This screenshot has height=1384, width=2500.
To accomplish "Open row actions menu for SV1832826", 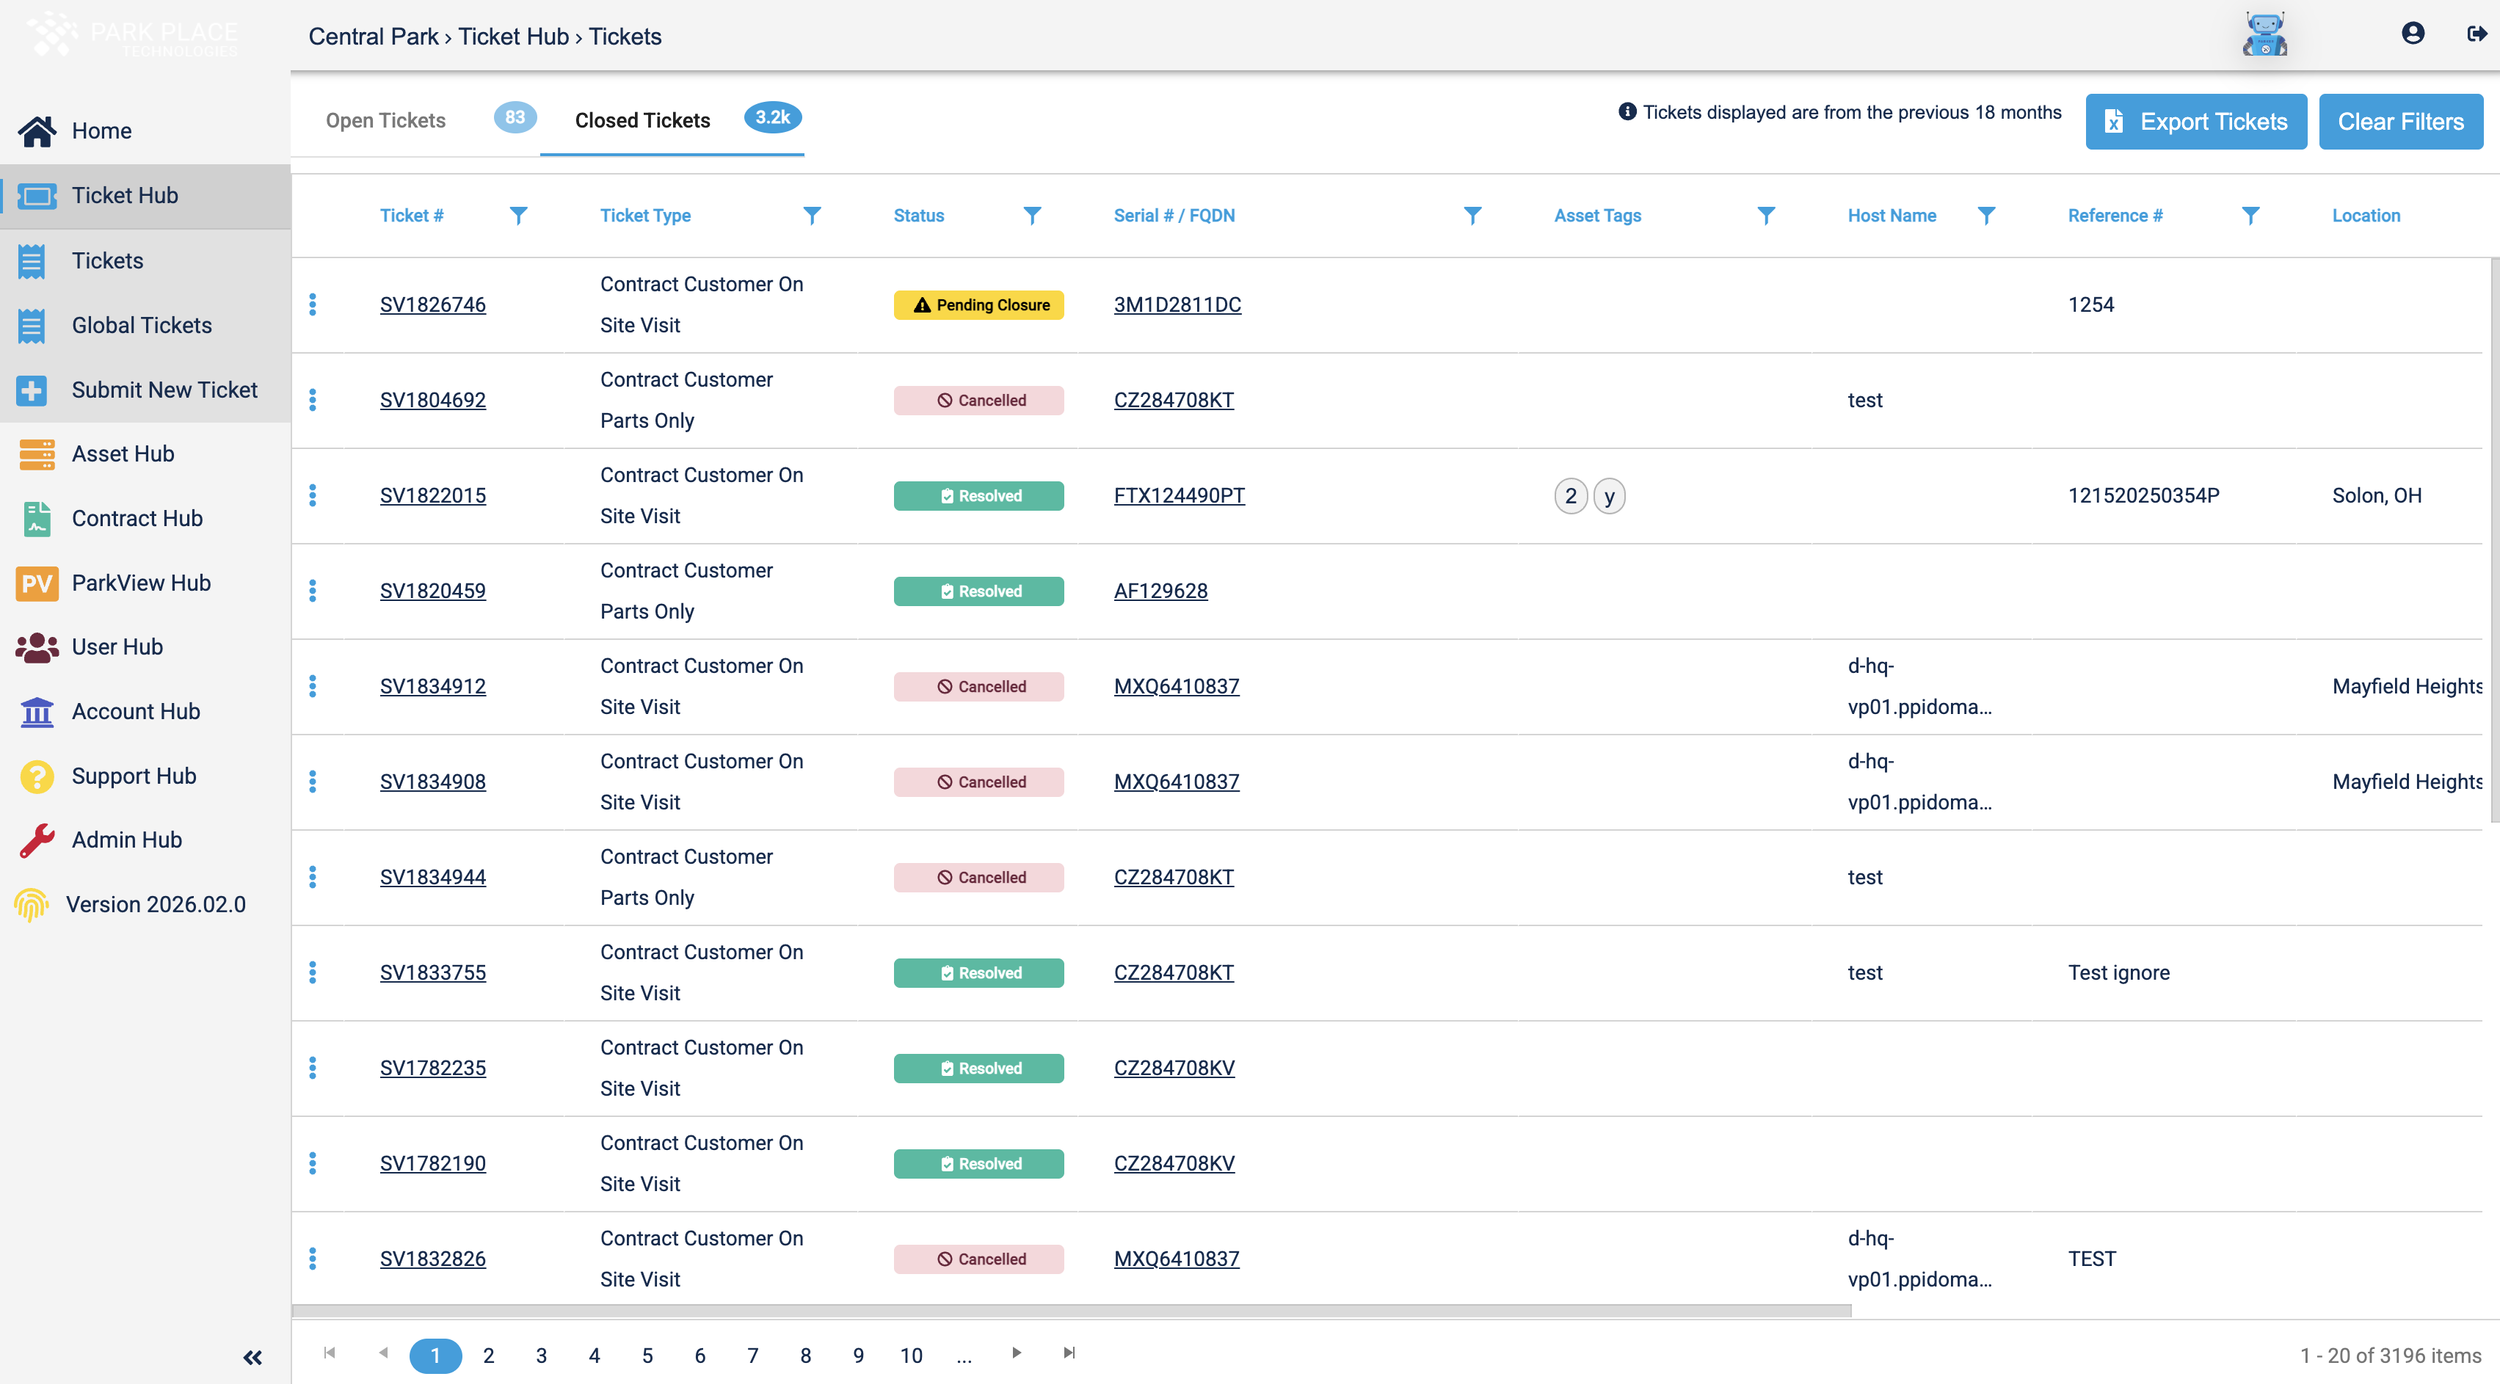I will pos(313,1259).
